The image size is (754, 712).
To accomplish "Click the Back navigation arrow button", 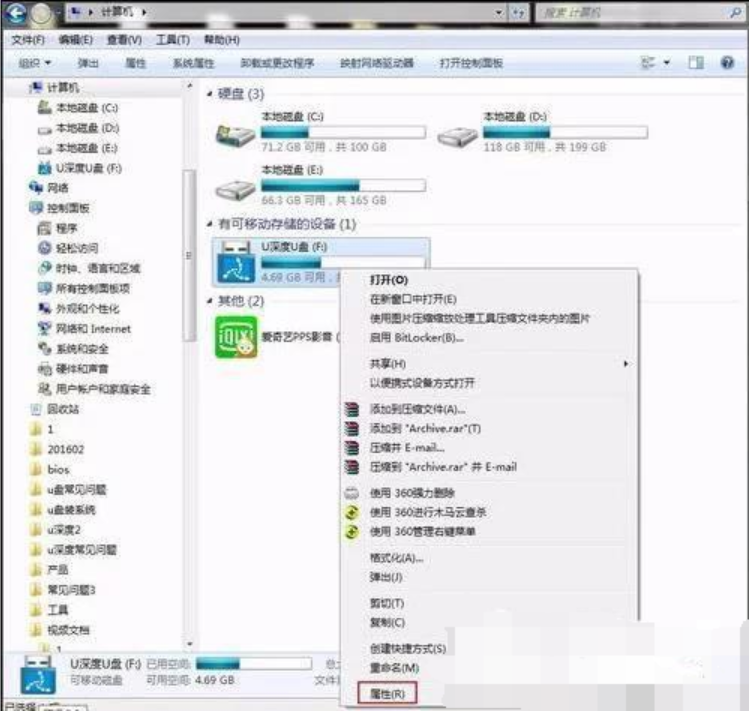I will (15, 14).
